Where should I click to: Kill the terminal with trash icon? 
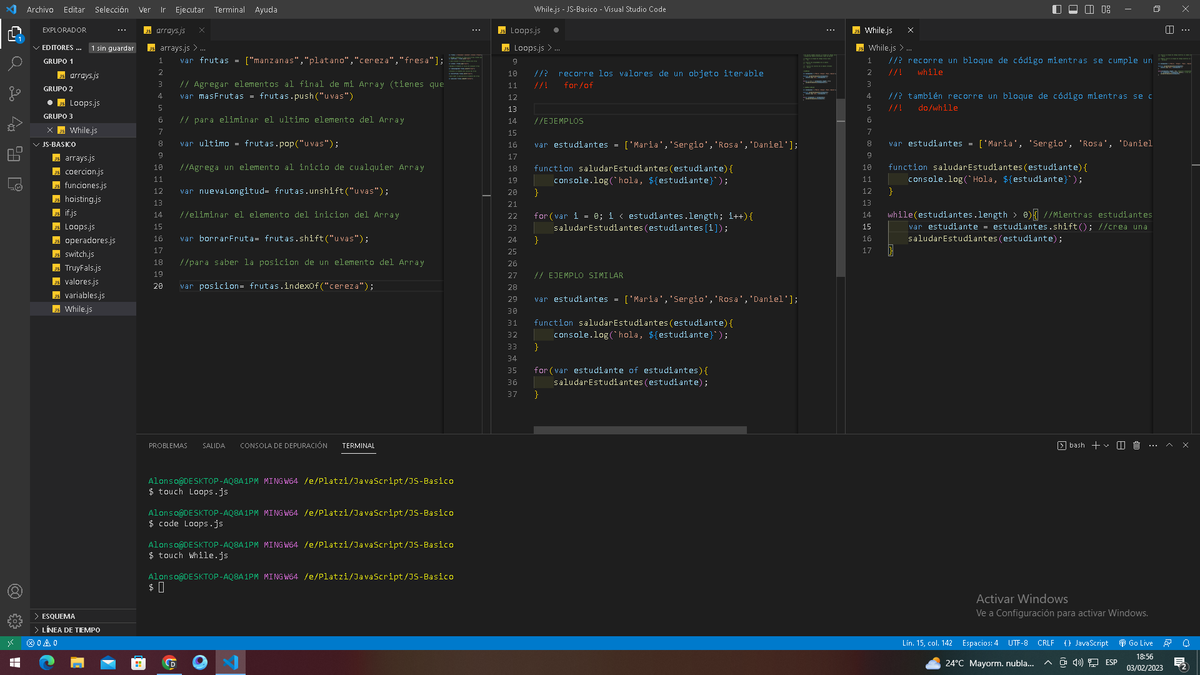tap(1136, 445)
